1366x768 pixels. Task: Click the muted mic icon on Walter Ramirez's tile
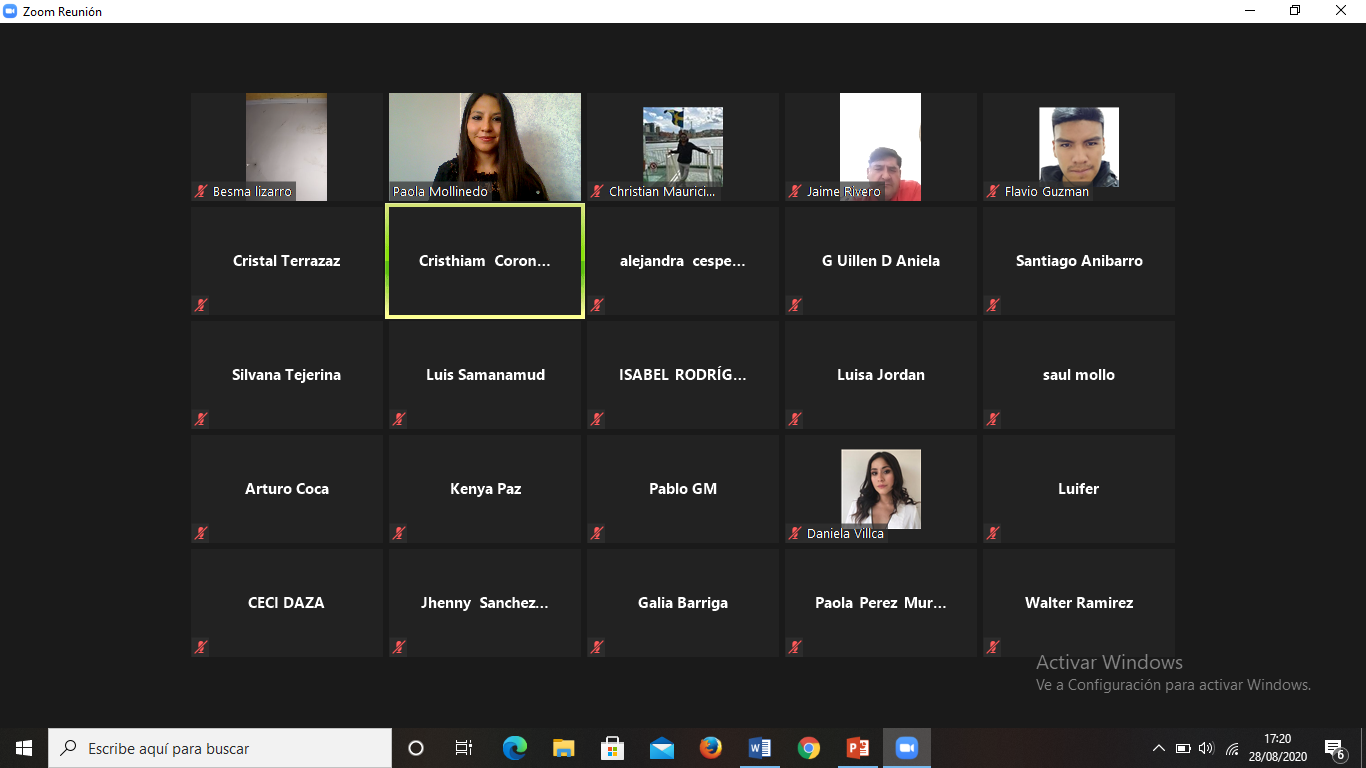tap(993, 647)
